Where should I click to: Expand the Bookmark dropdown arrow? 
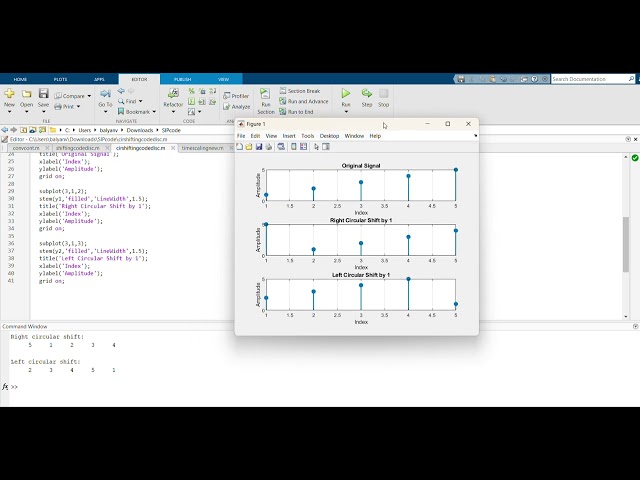[154, 111]
